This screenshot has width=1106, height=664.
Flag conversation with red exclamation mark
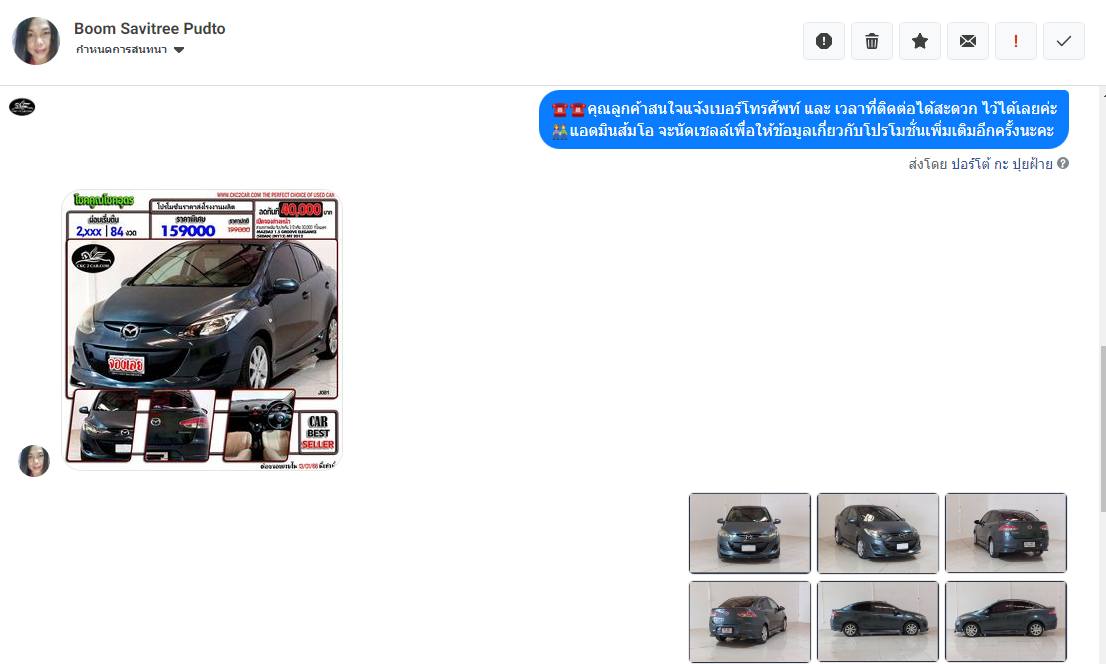click(x=1016, y=41)
